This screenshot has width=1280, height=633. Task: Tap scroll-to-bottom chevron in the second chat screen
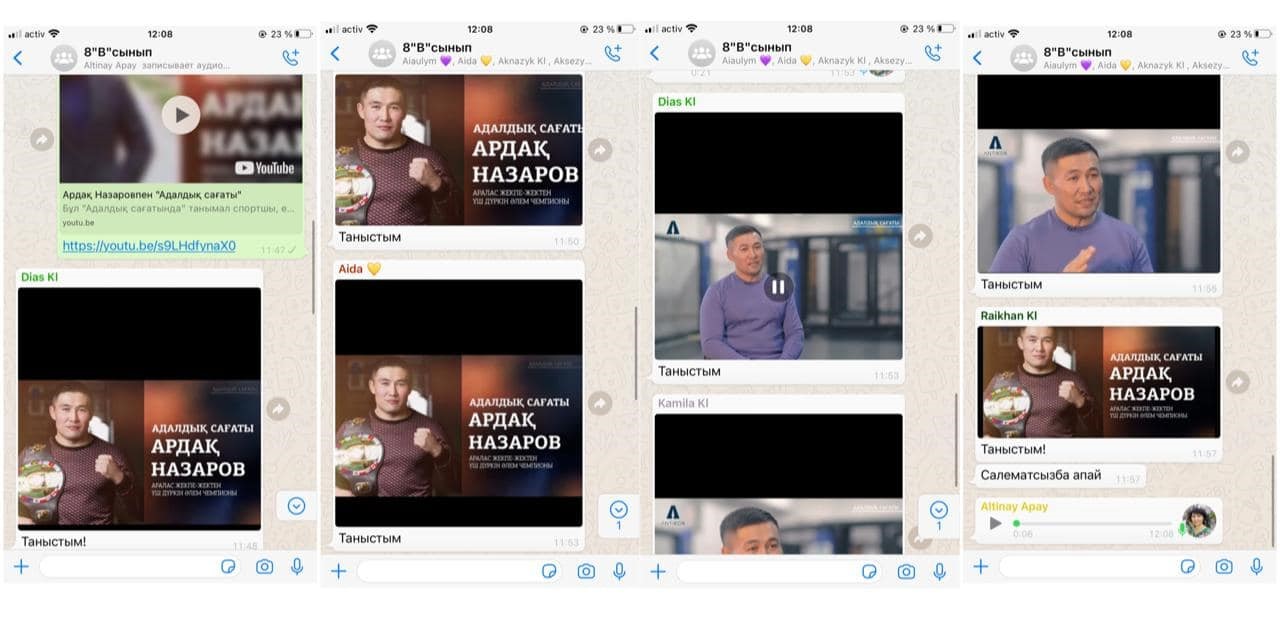[618, 509]
